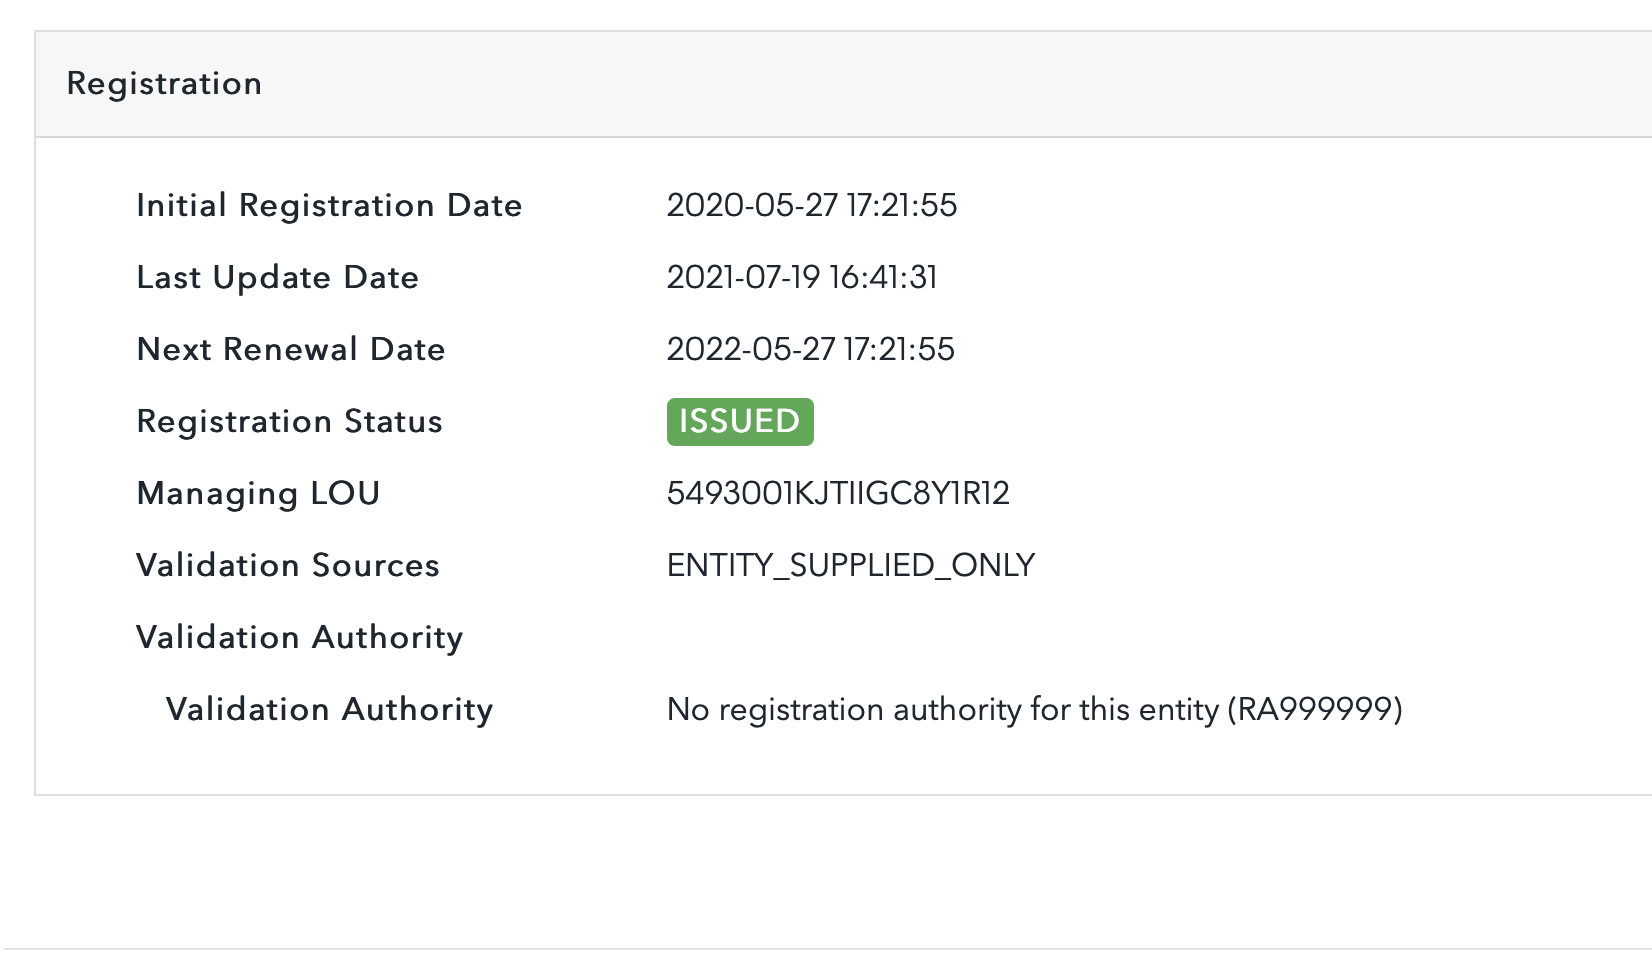
Task: Select the 2021-07-19 16:41:31 timestamp
Action: click(x=801, y=278)
